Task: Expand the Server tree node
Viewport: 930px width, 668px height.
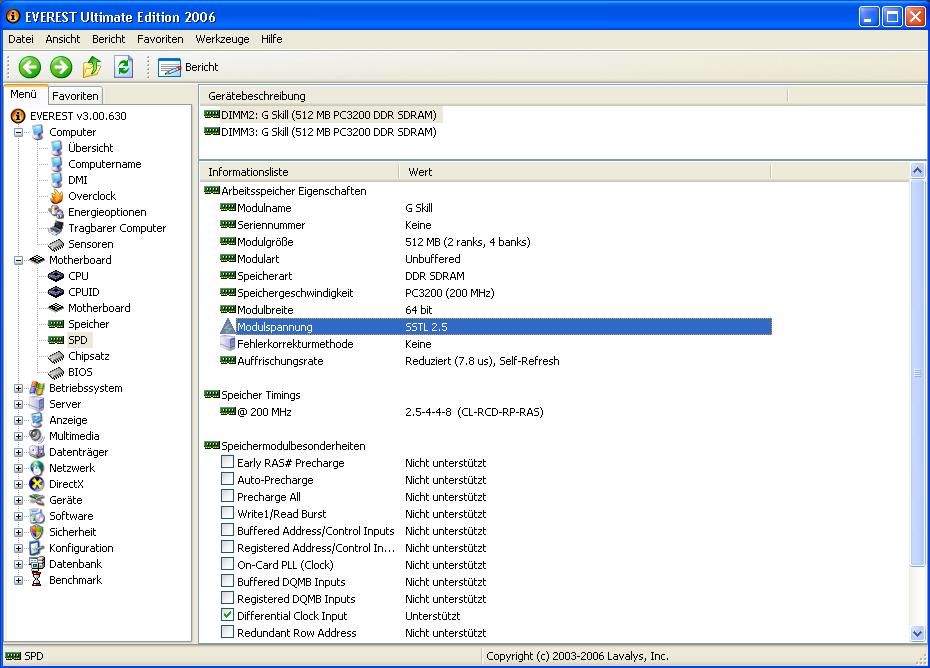Action: pyautogui.click(x=18, y=404)
